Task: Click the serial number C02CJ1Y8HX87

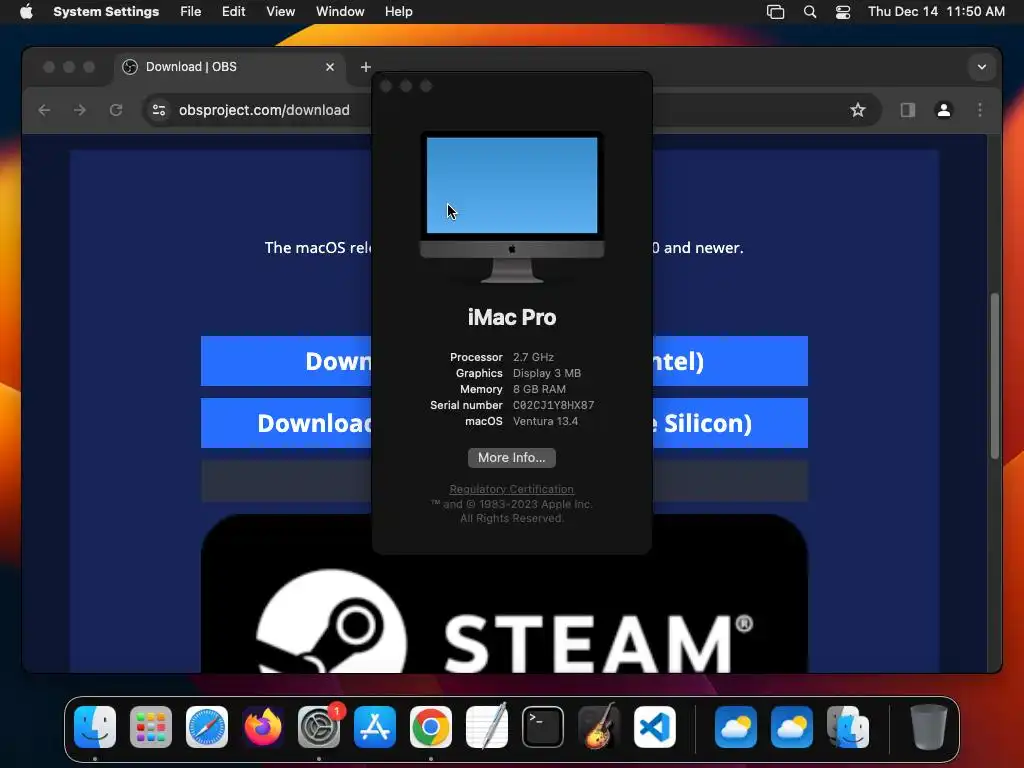Action: pyautogui.click(x=553, y=405)
